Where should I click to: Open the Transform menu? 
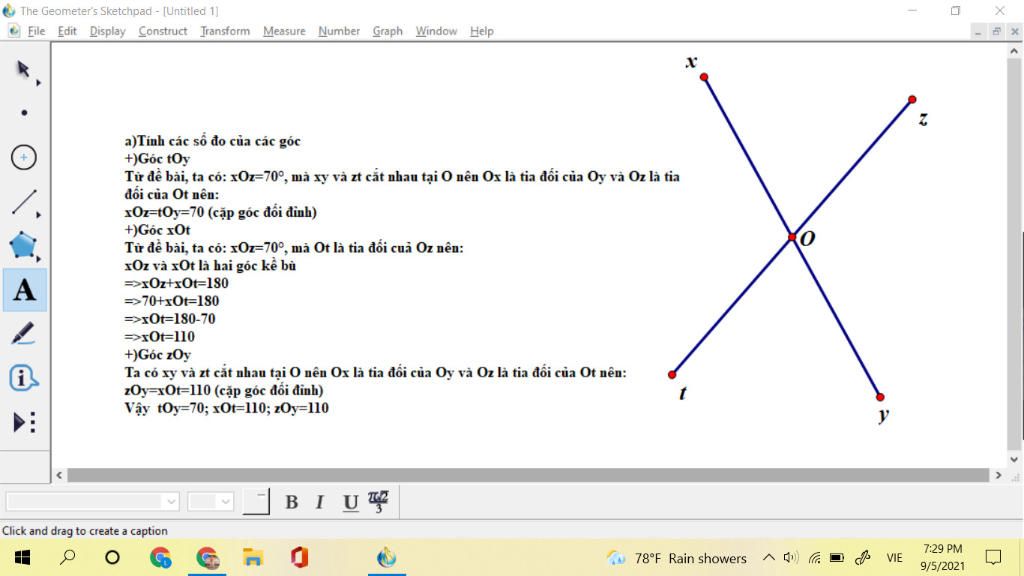coord(225,31)
